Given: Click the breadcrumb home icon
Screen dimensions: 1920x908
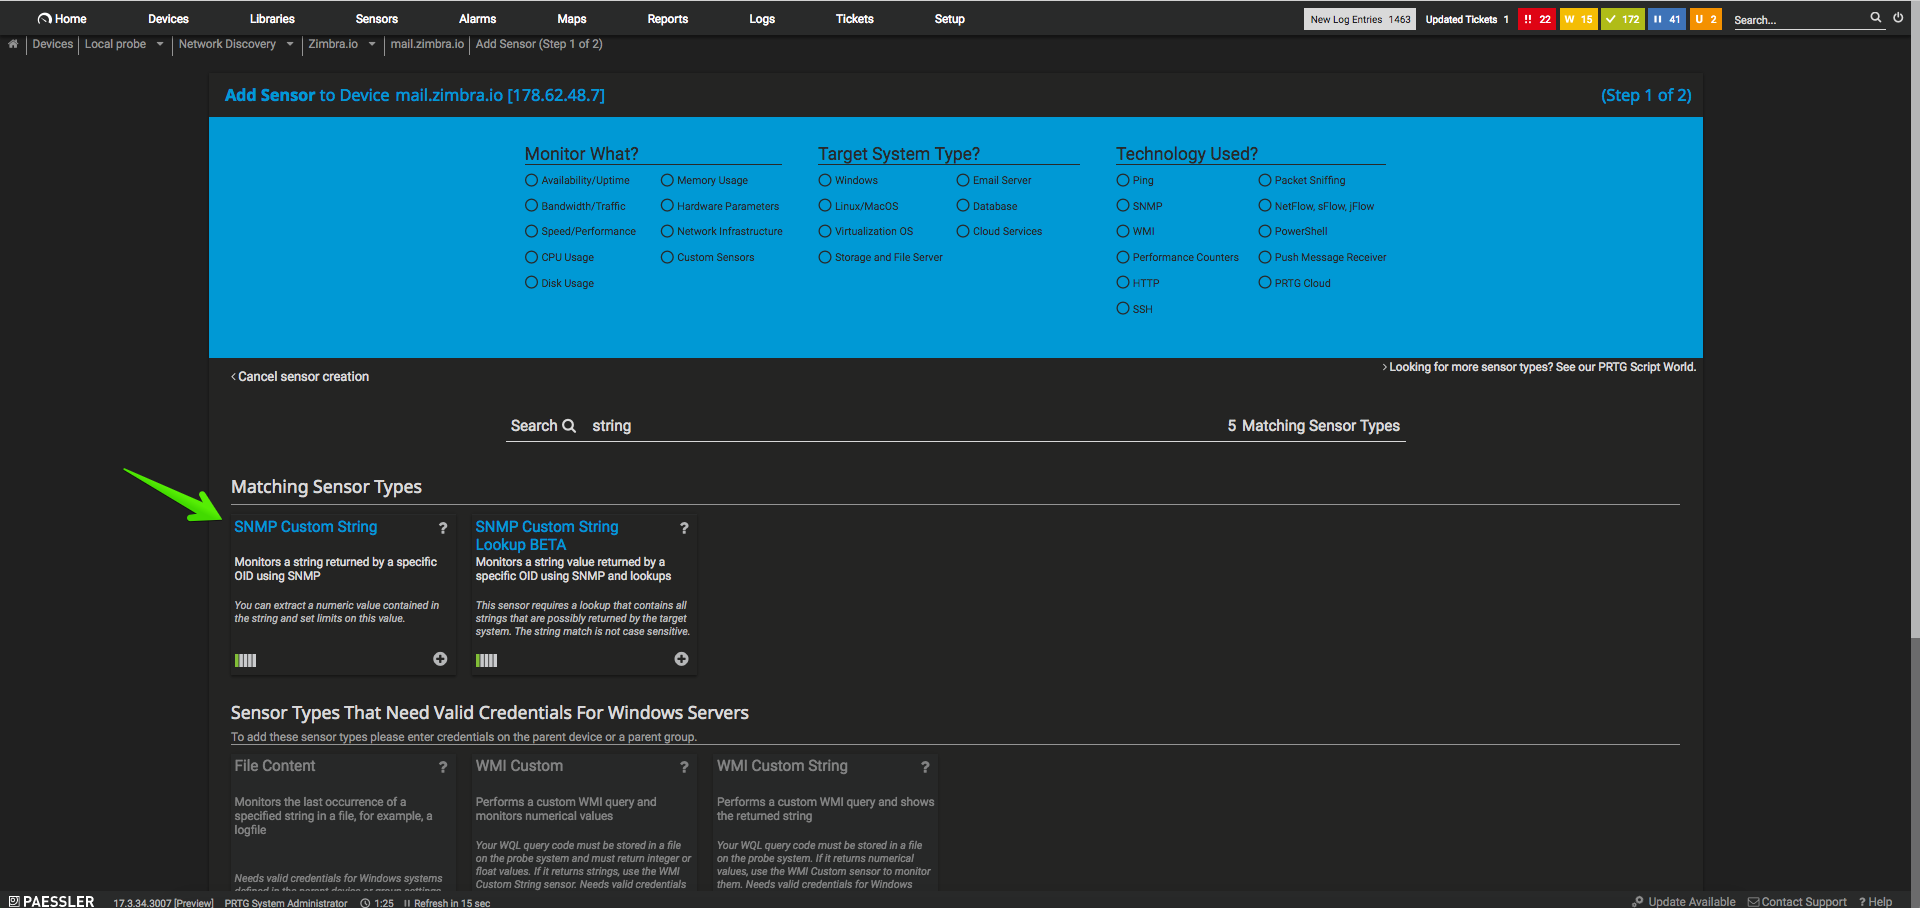Looking at the screenshot, I should (13, 44).
